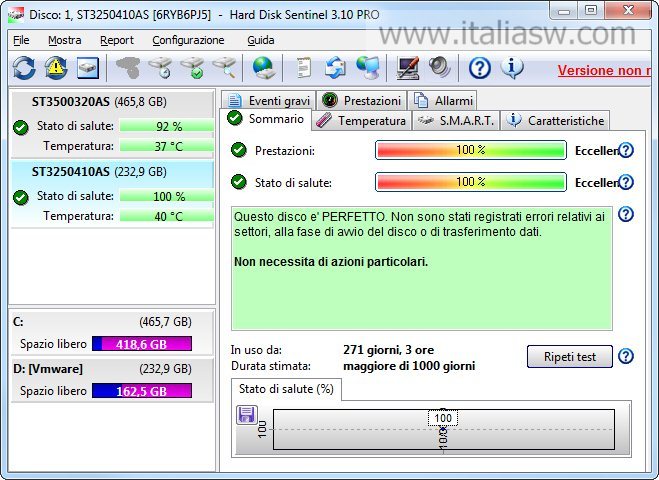Image resolution: width=659 pixels, height=480 pixels.
Task: Click the yellow warning alert toolbar icon
Action: point(56,68)
